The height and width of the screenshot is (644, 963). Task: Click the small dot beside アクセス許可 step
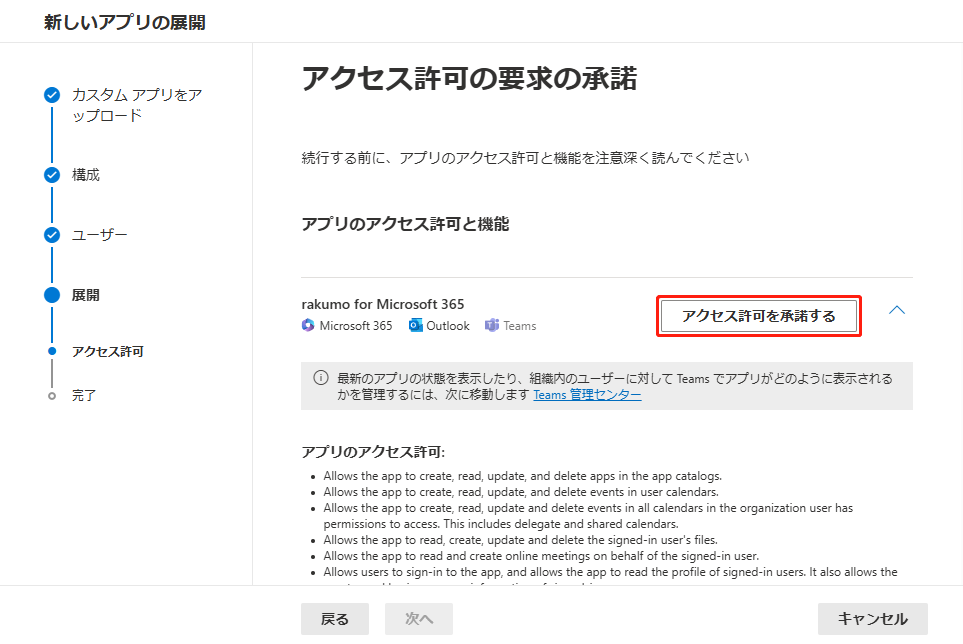52,351
